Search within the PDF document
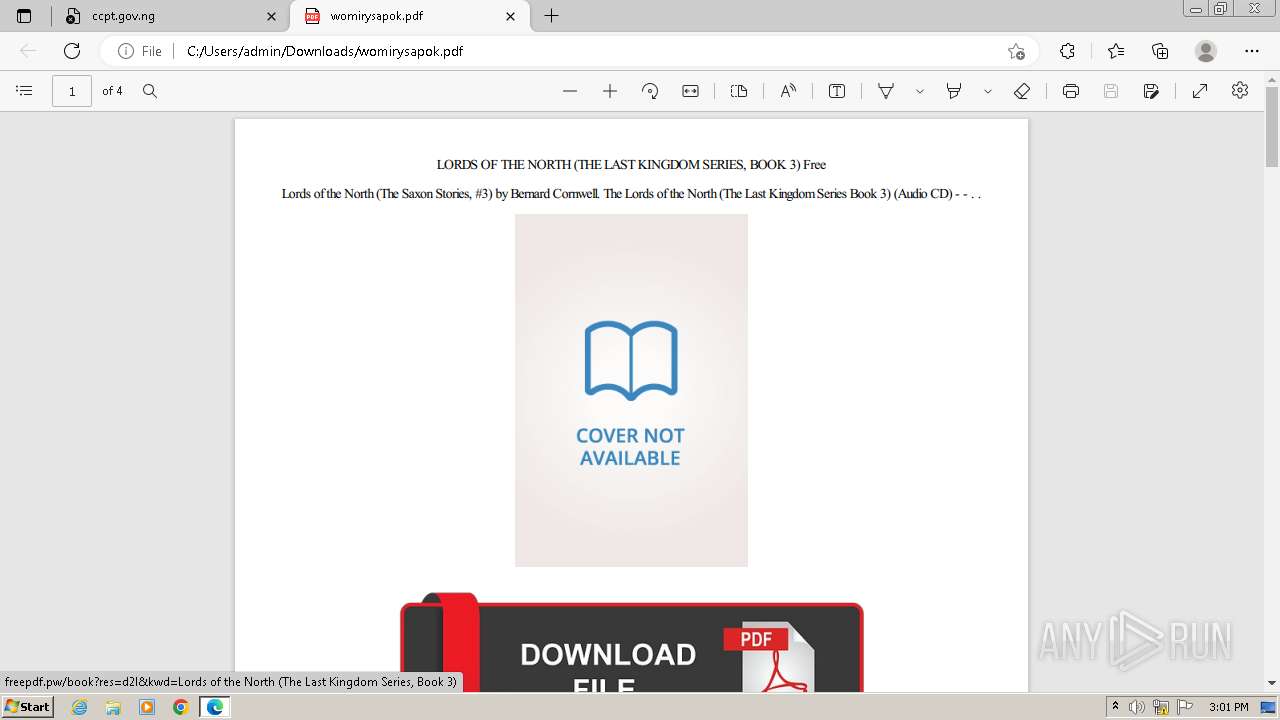The width and height of the screenshot is (1280, 720). (x=150, y=91)
